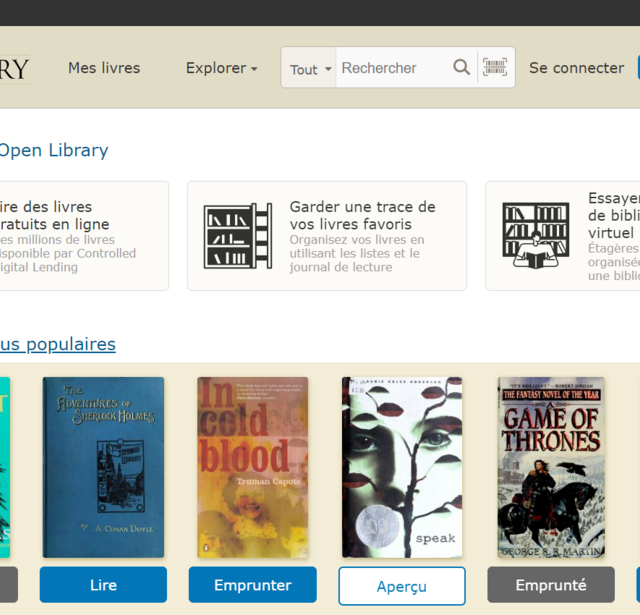Screen dimensions: 640x615
Task: Click Emprunter under In Cold Blood
Action: point(253,584)
